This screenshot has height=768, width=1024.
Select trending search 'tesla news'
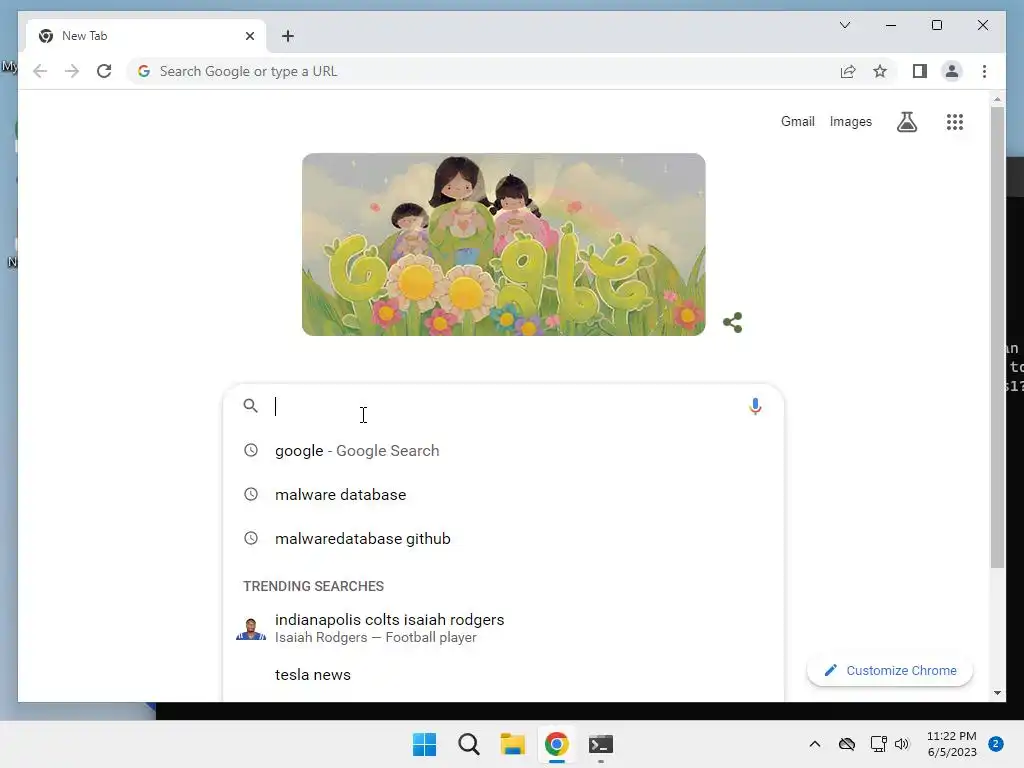(x=503, y=675)
